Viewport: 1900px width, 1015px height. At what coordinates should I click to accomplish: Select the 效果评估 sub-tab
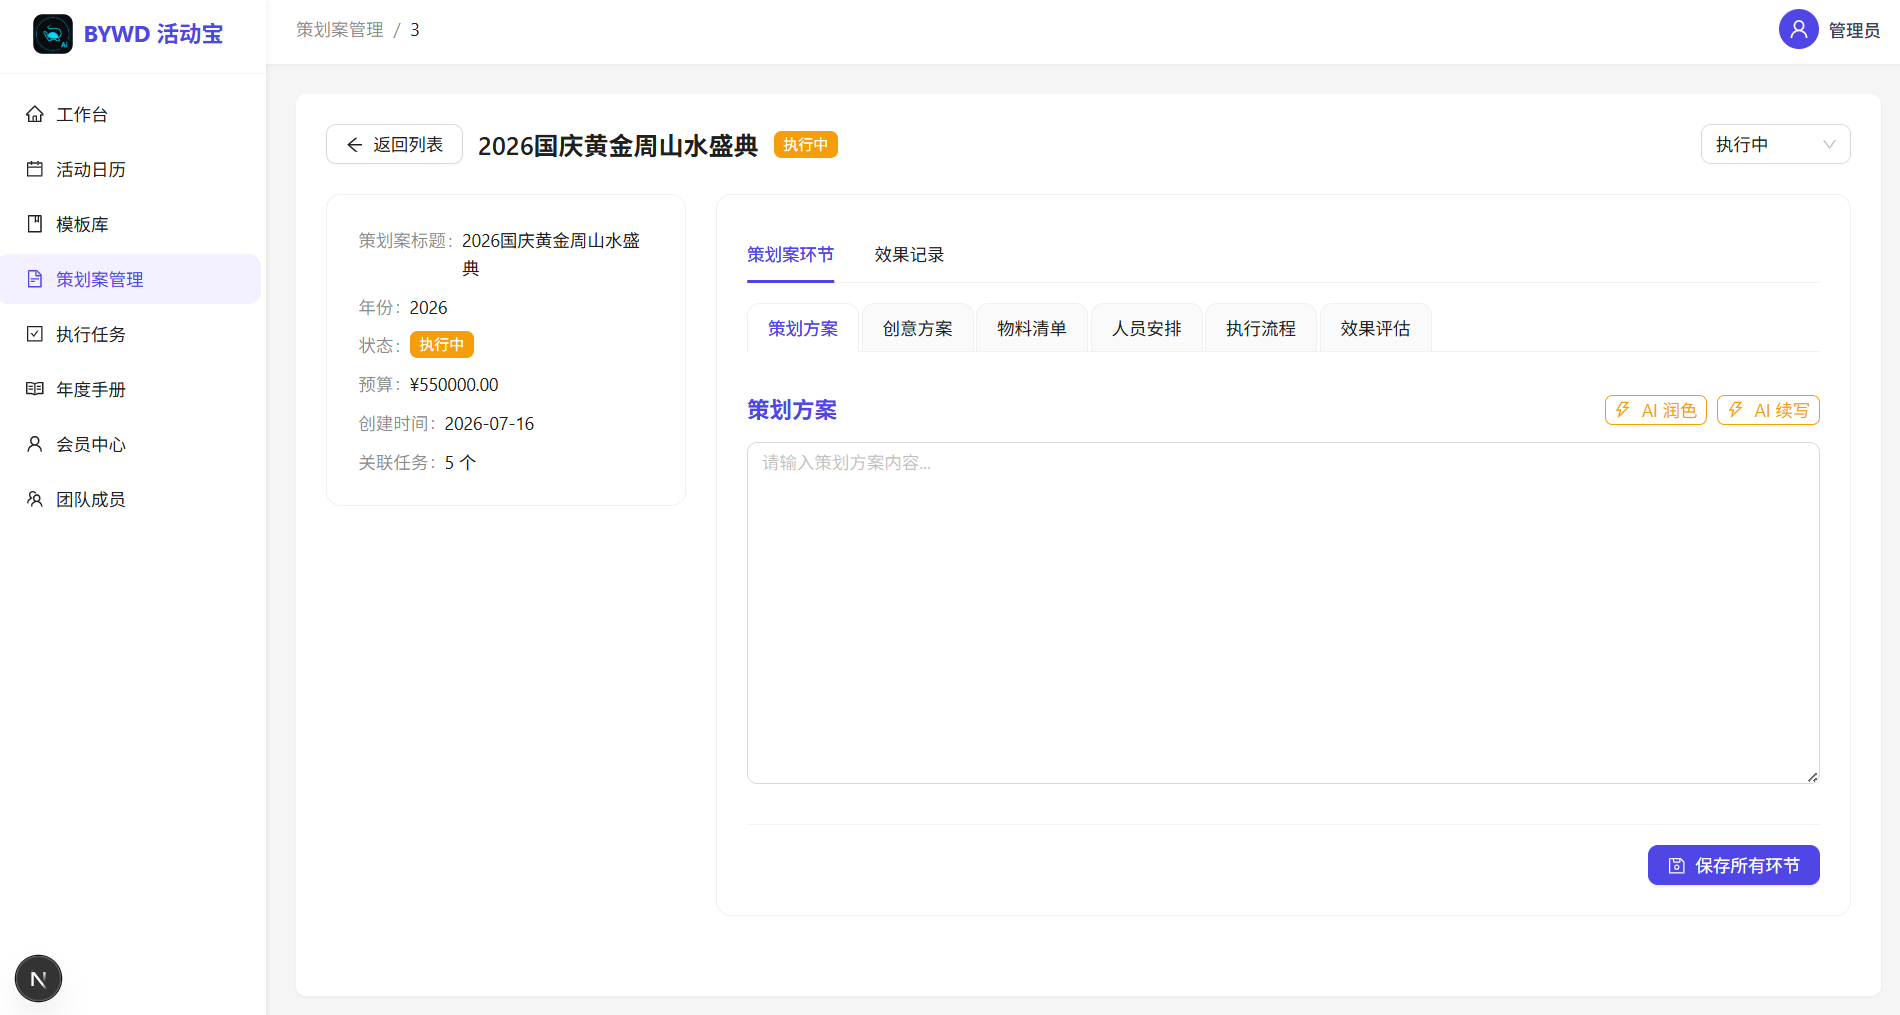[x=1375, y=328]
